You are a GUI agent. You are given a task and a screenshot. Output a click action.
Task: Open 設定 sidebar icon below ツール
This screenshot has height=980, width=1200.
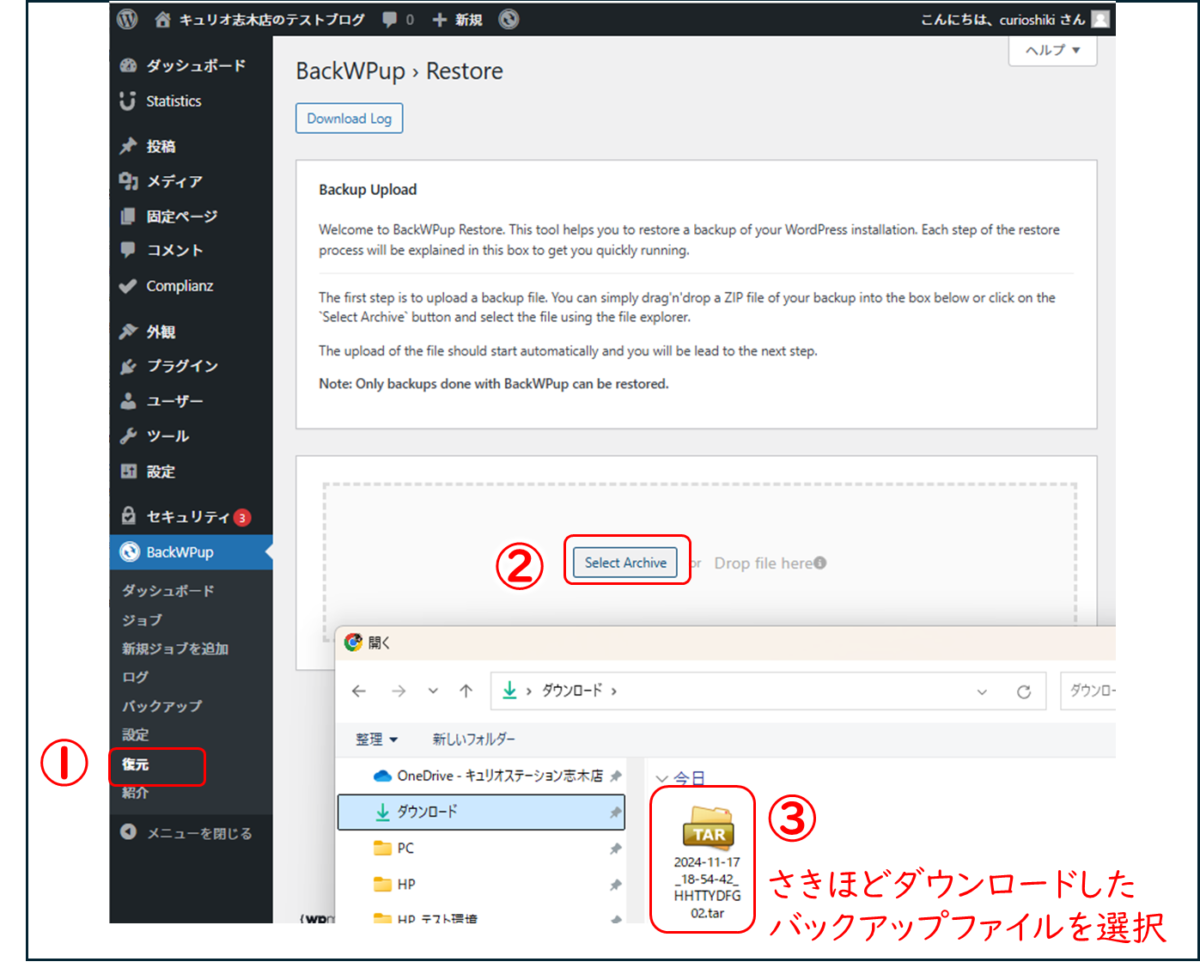(128, 471)
